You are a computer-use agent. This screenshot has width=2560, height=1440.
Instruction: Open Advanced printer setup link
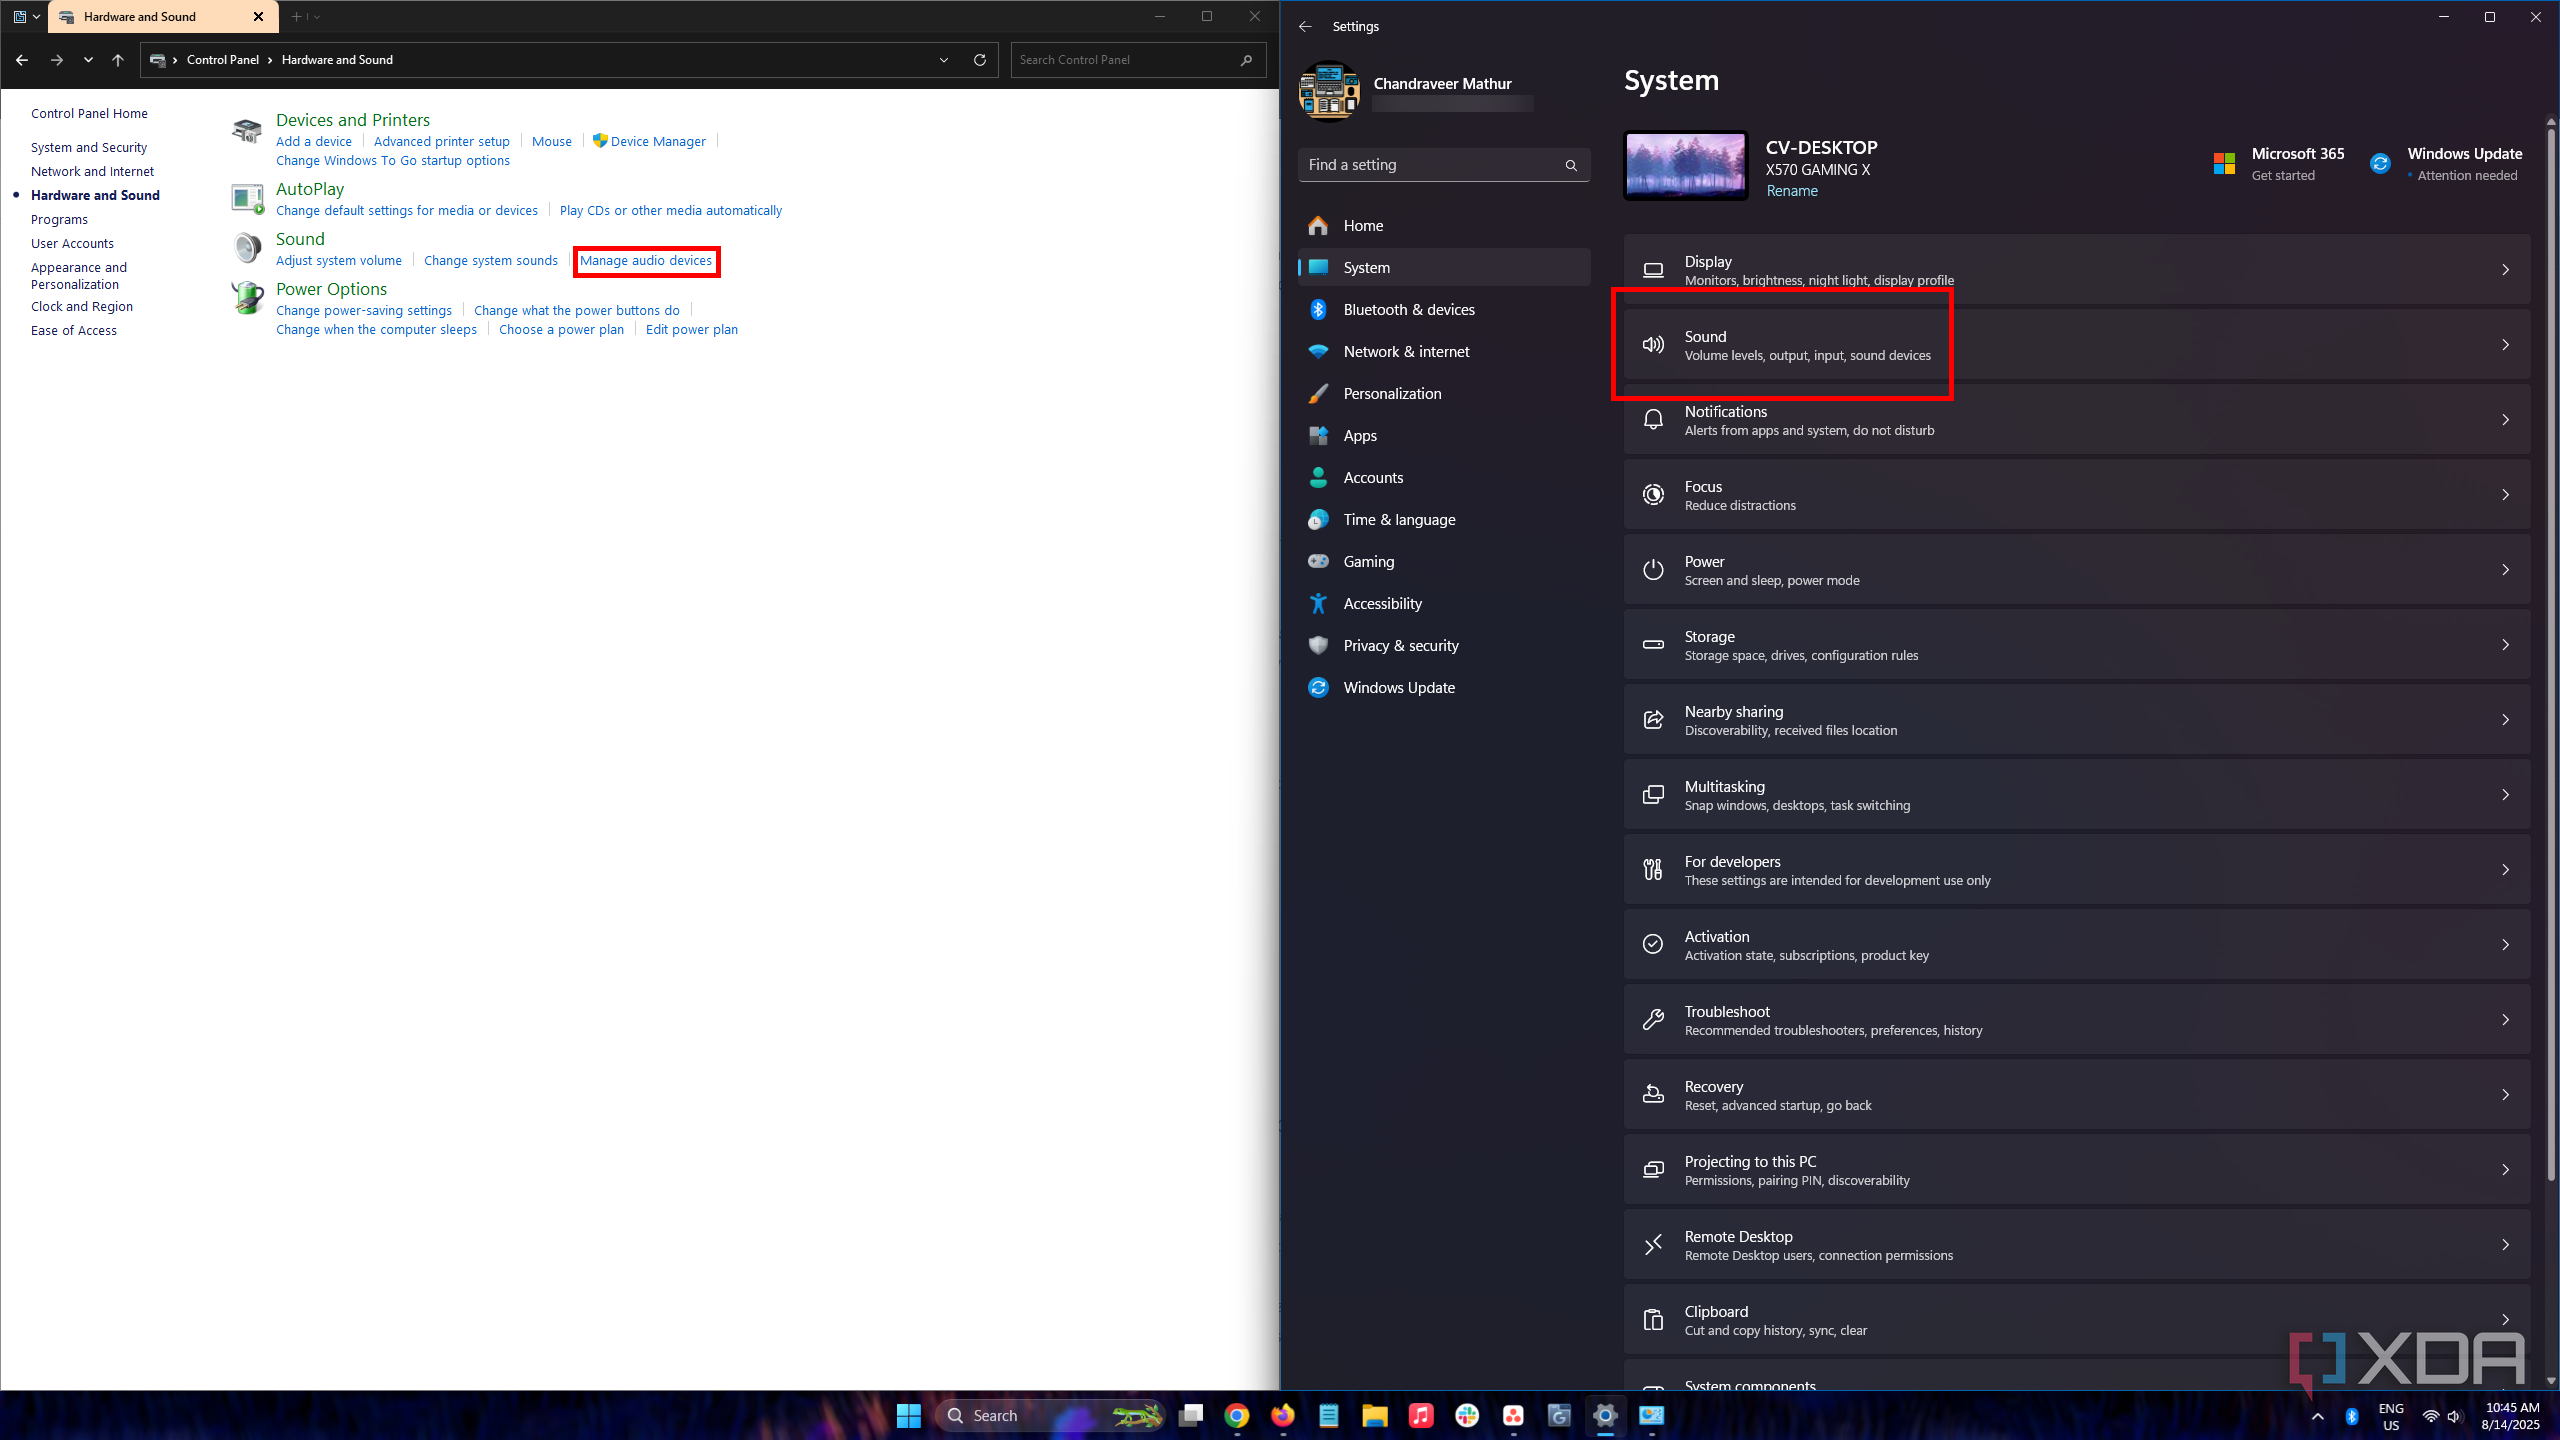pos(442,141)
